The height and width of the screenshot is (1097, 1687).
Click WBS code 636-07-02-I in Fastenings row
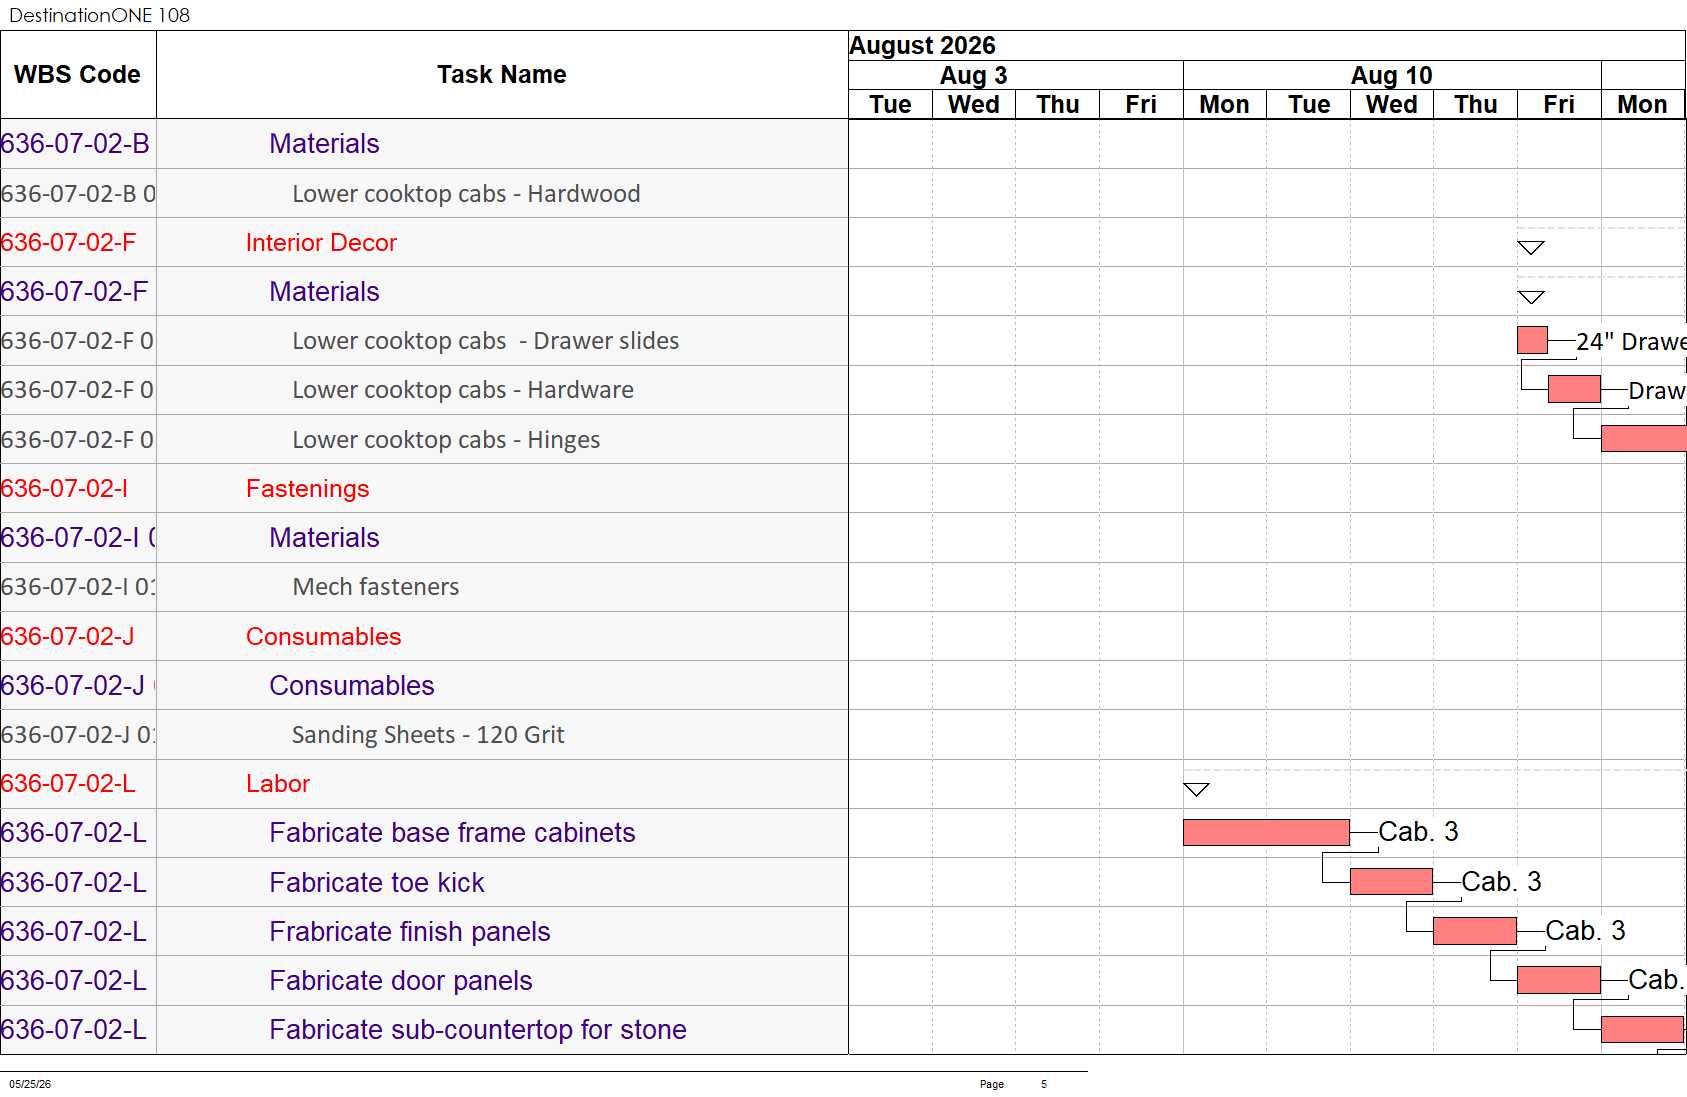(65, 489)
